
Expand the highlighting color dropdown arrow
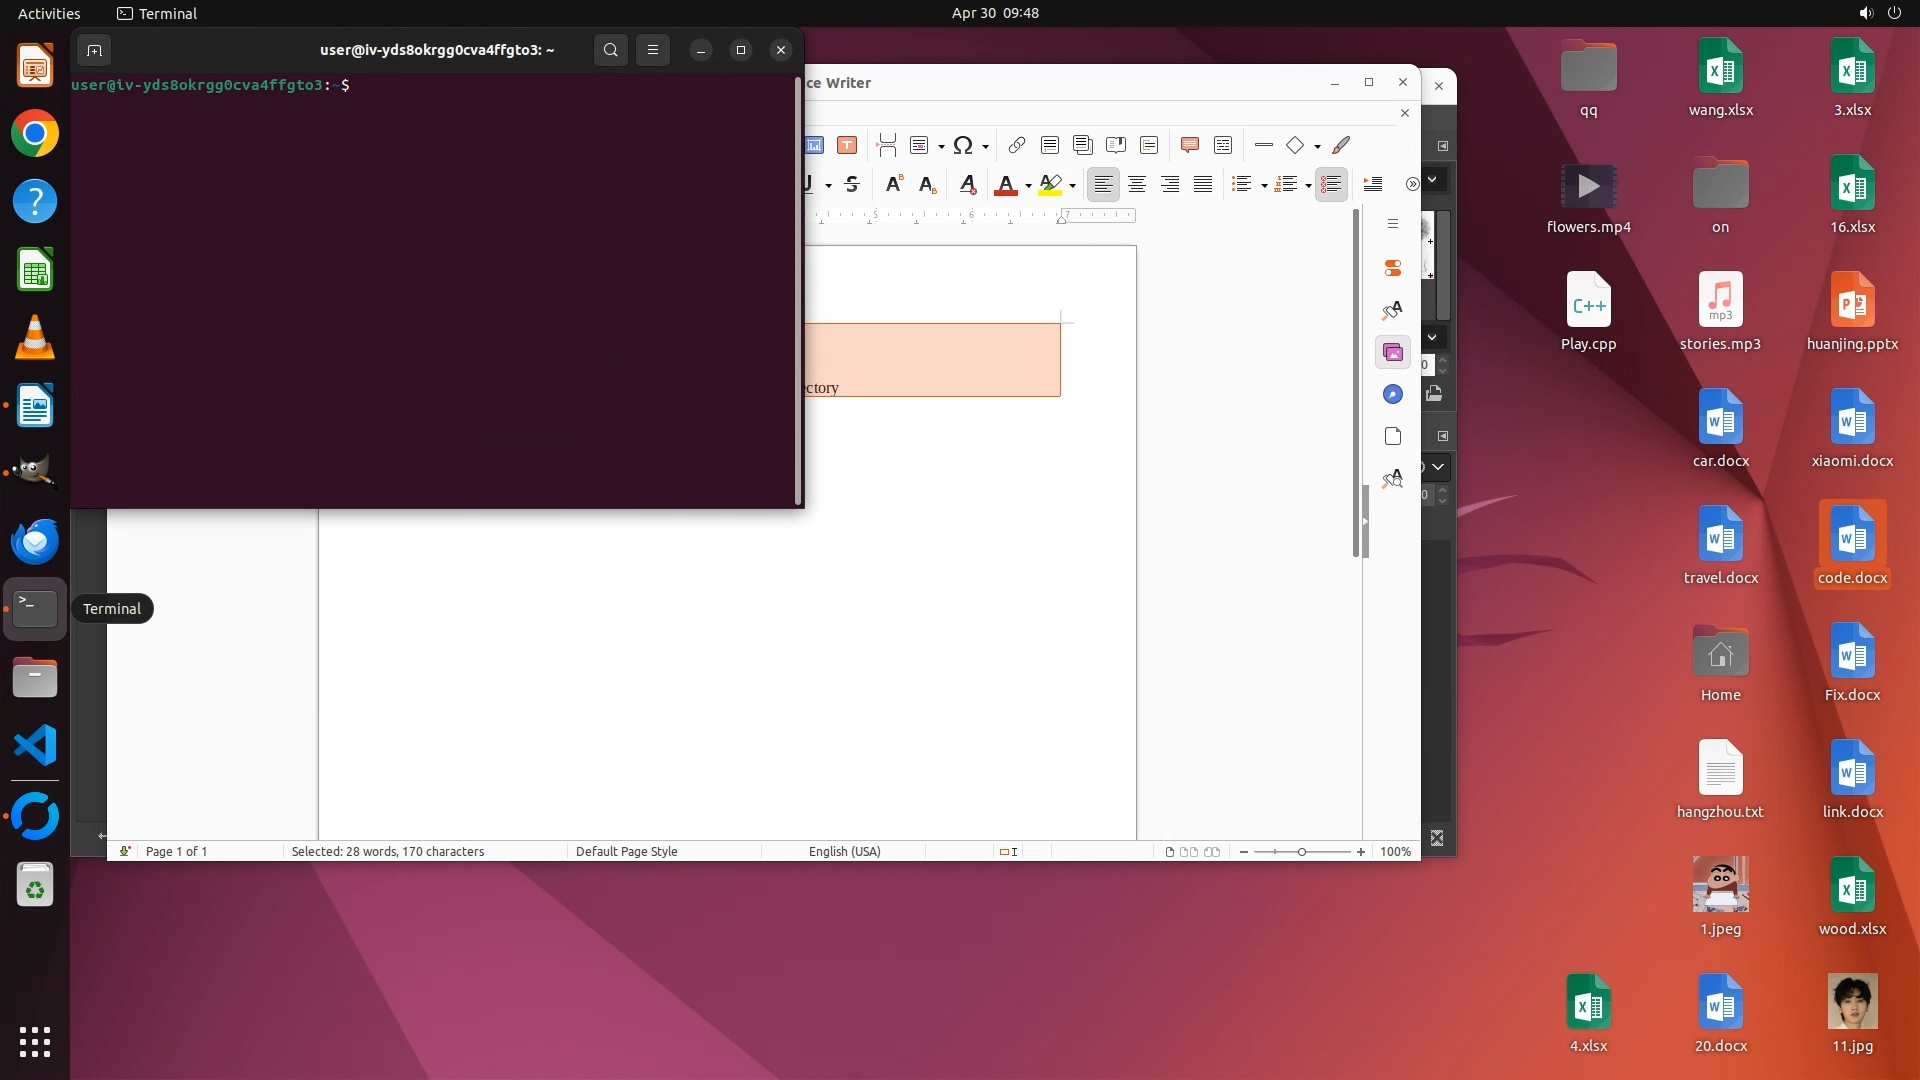(x=1072, y=186)
